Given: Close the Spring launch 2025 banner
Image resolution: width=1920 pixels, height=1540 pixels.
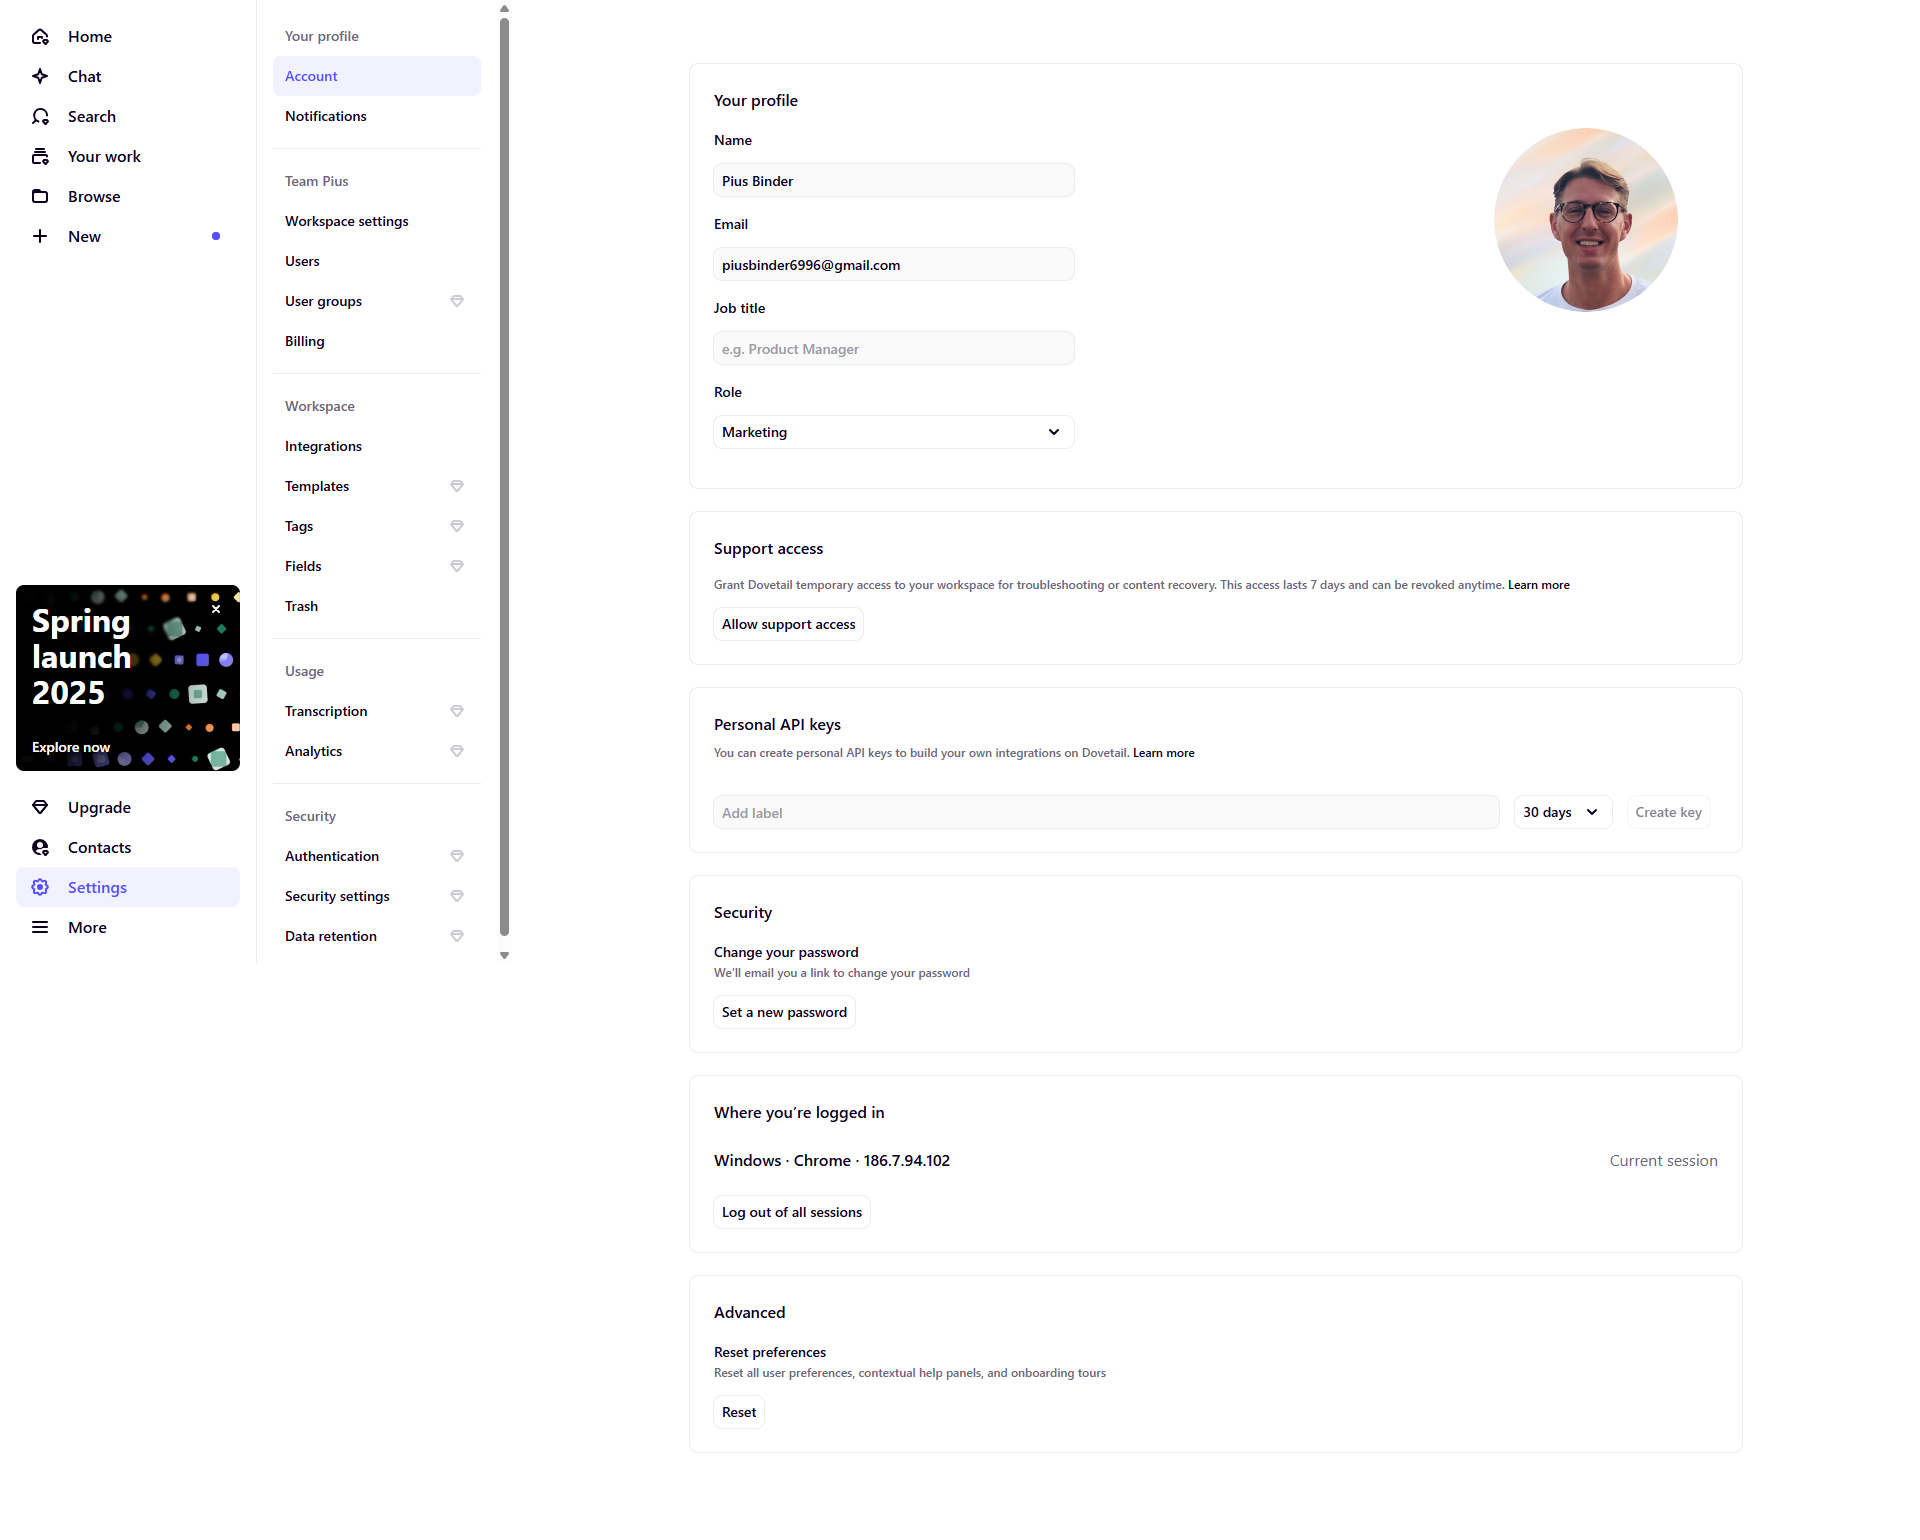Looking at the screenshot, I should pyautogui.click(x=216, y=609).
